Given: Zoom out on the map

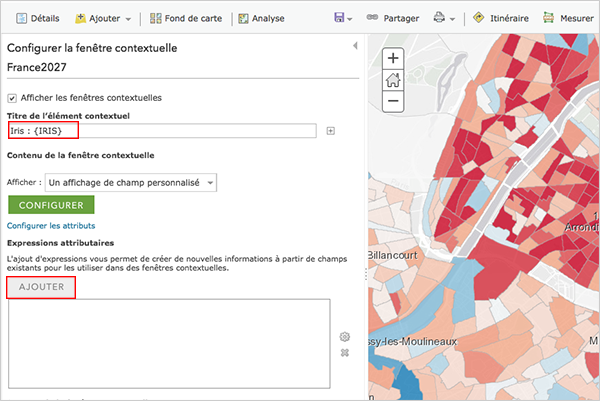Looking at the screenshot, I should coord(393,101).
